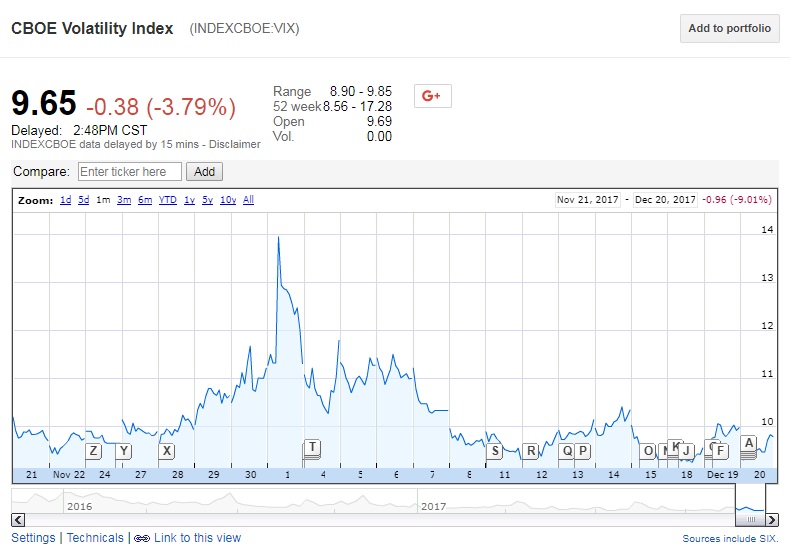Set chart zoom to 5d
Screen dimensions: 790x553
(84, 200)
